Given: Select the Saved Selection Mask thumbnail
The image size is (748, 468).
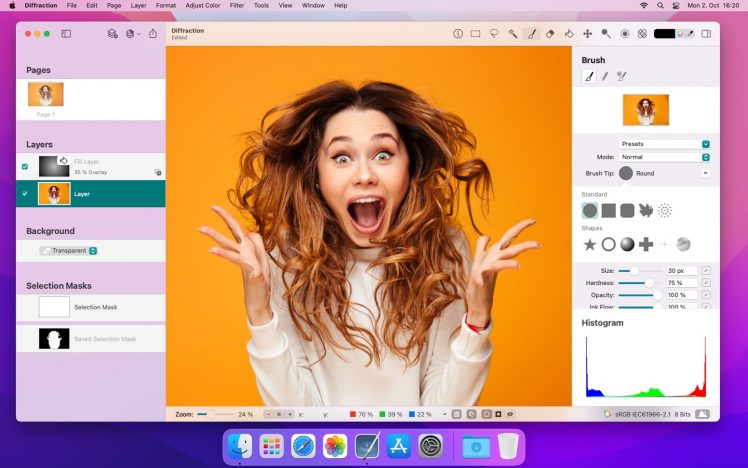Looking at the screenshot, I should (x=54, y=339).
